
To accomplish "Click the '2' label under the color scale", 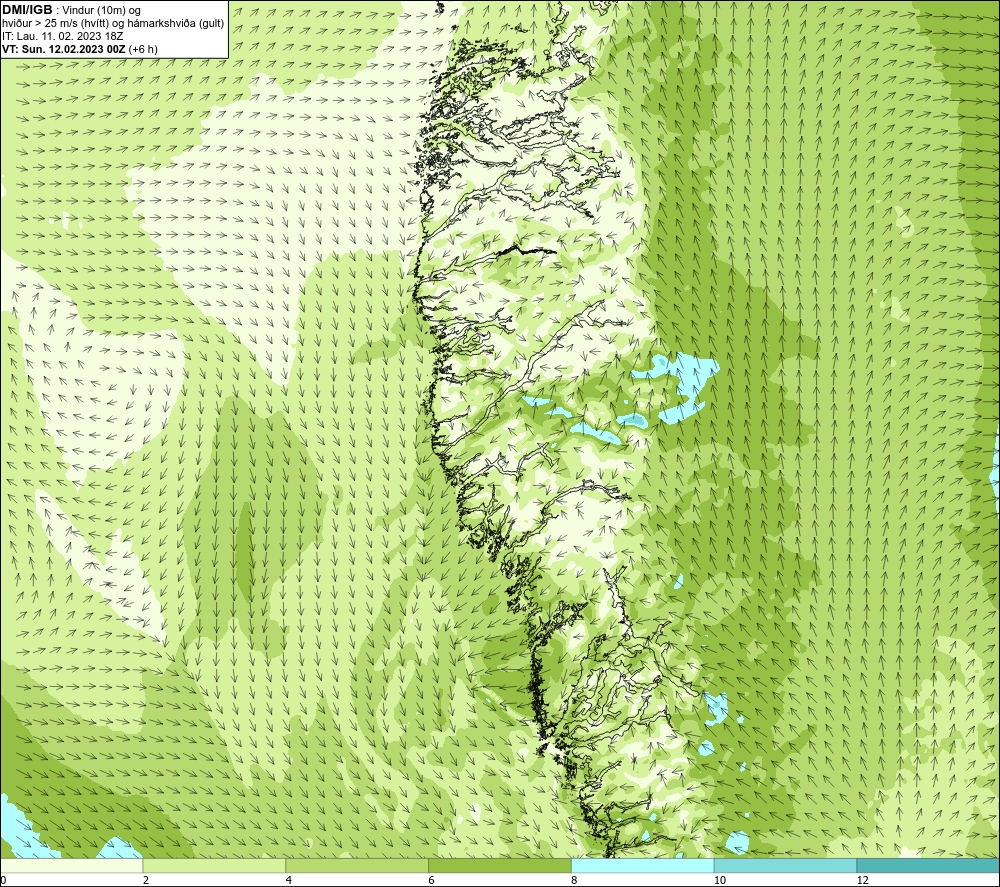I will 146,881.
